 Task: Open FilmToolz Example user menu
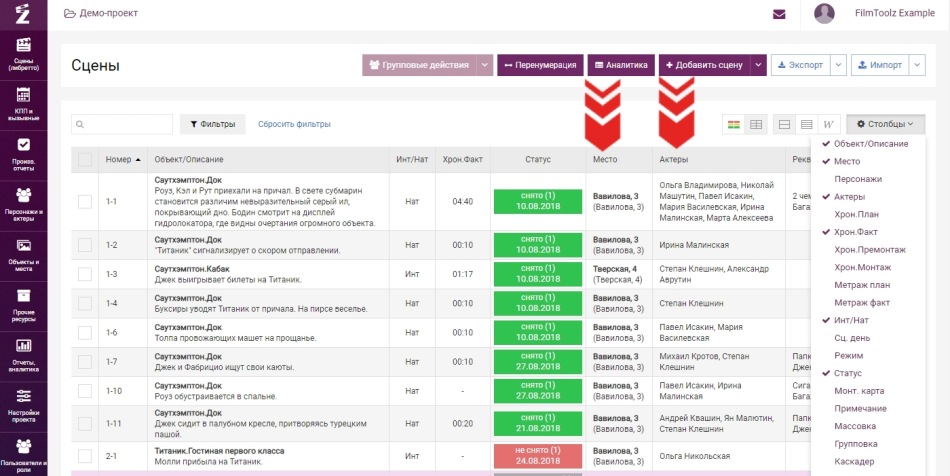click(894, 13)
